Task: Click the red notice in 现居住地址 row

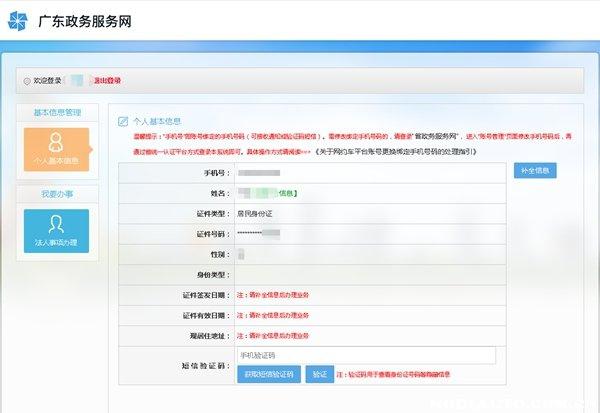Action: click(x=273, y=336)
